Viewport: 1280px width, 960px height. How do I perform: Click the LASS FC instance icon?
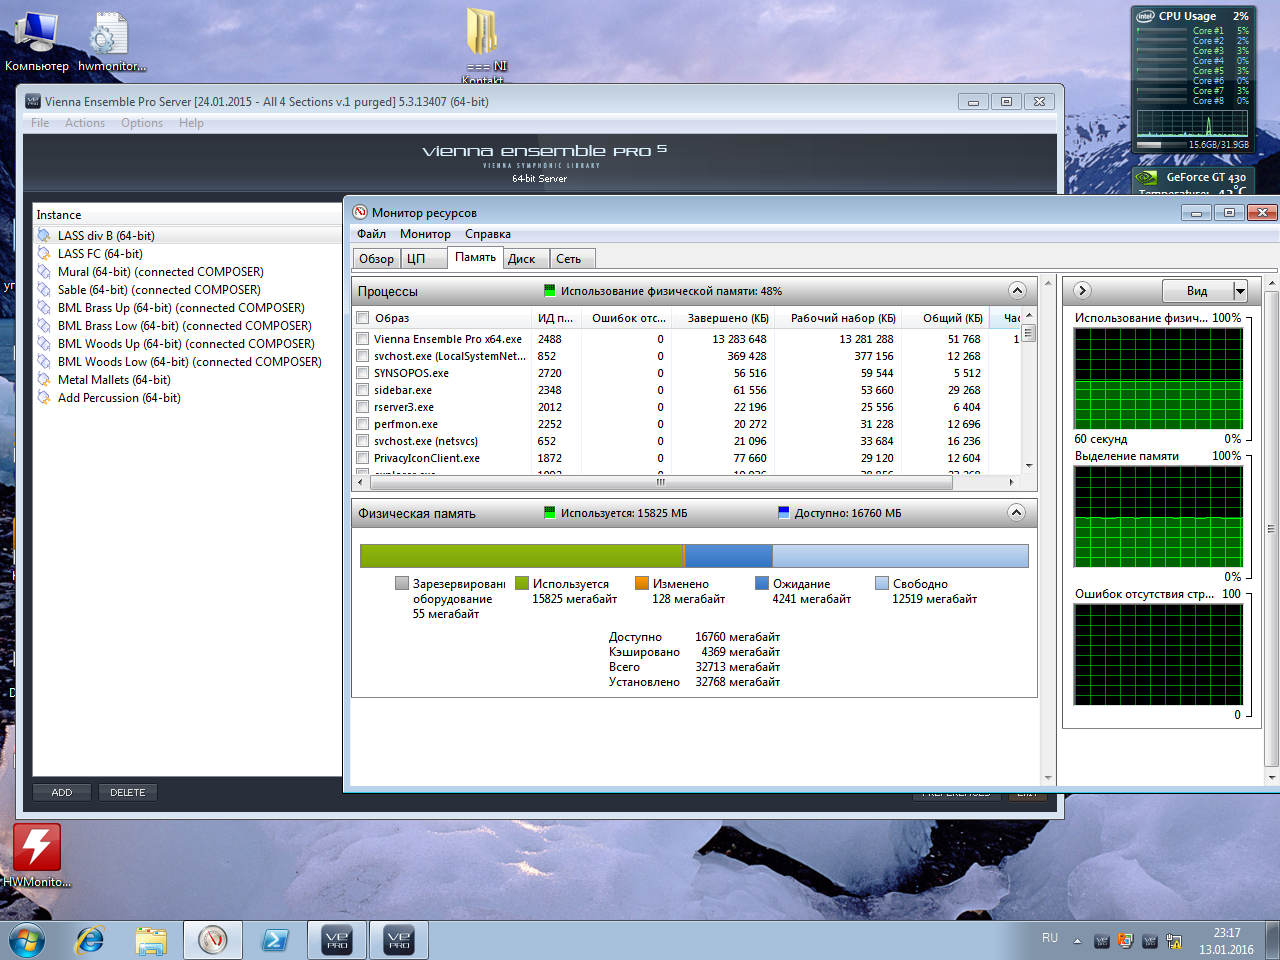pos(44,254)
